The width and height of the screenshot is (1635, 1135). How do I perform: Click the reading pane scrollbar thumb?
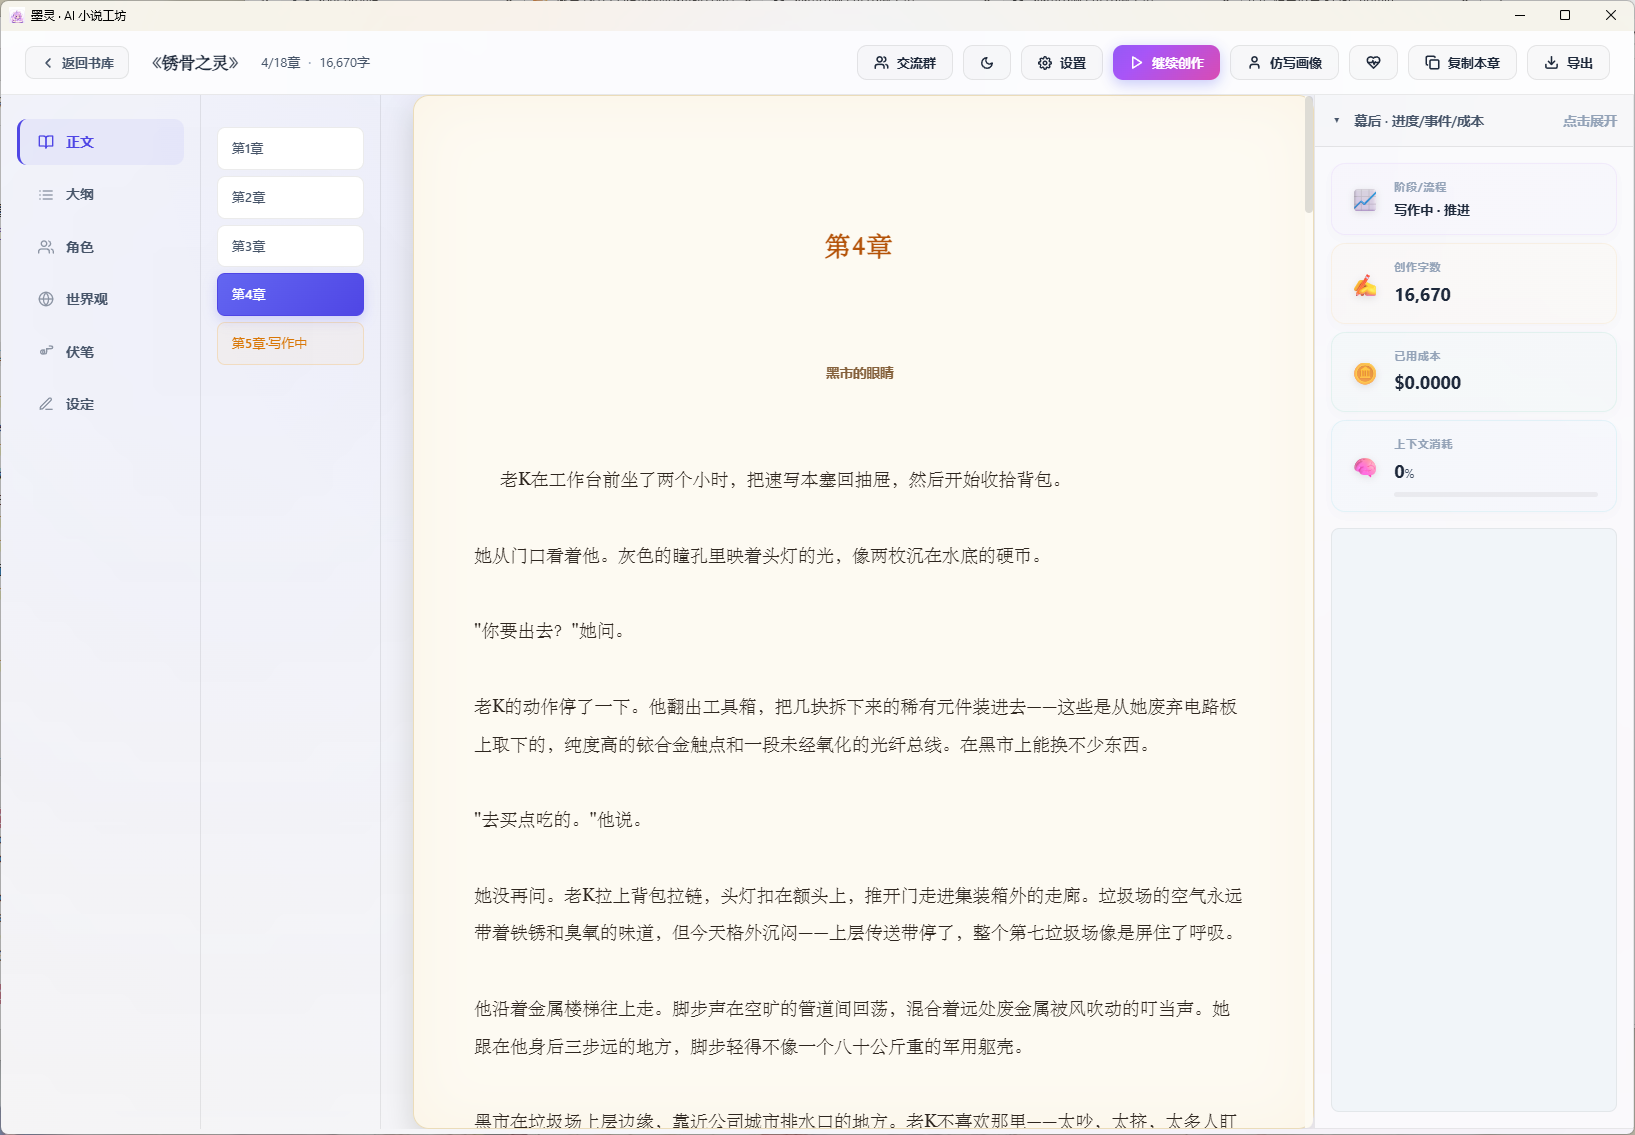point(1309,155)
